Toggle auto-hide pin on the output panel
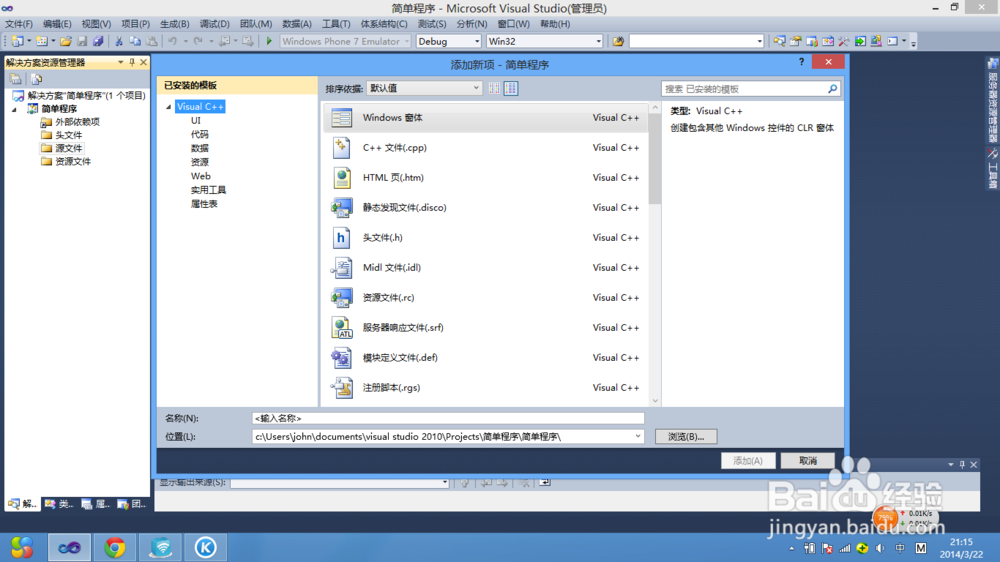 [962, 464]
